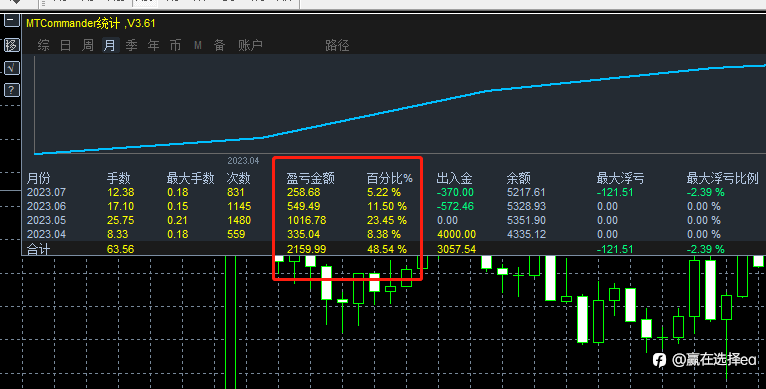The height and width of the screenshot is (389, 766).
Task: Switch to the 综 summary tab
Action: click(x=43, y=45)
